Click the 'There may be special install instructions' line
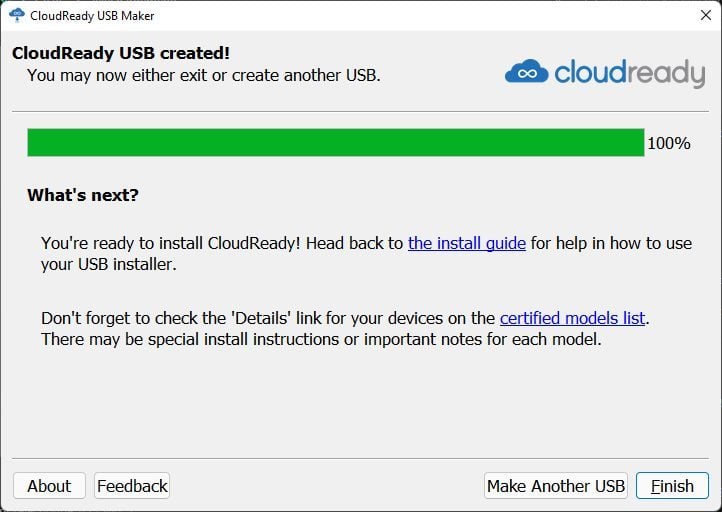722x512 pixels. (321, 339)
